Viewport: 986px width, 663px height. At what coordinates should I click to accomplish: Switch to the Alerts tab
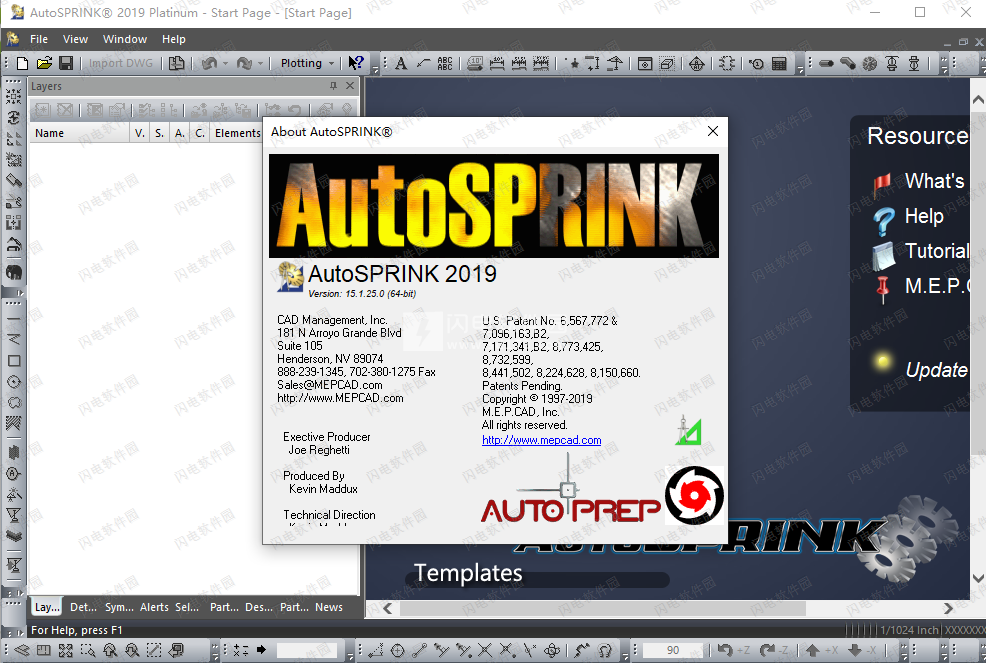pyautogui.click(x=154, y=607)
